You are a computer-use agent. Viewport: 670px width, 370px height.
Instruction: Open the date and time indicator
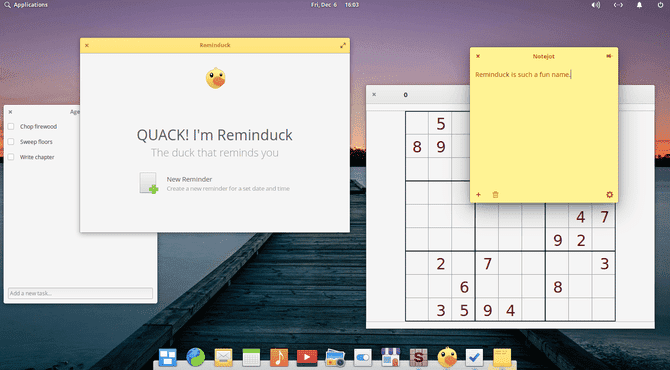click(335, 5)
